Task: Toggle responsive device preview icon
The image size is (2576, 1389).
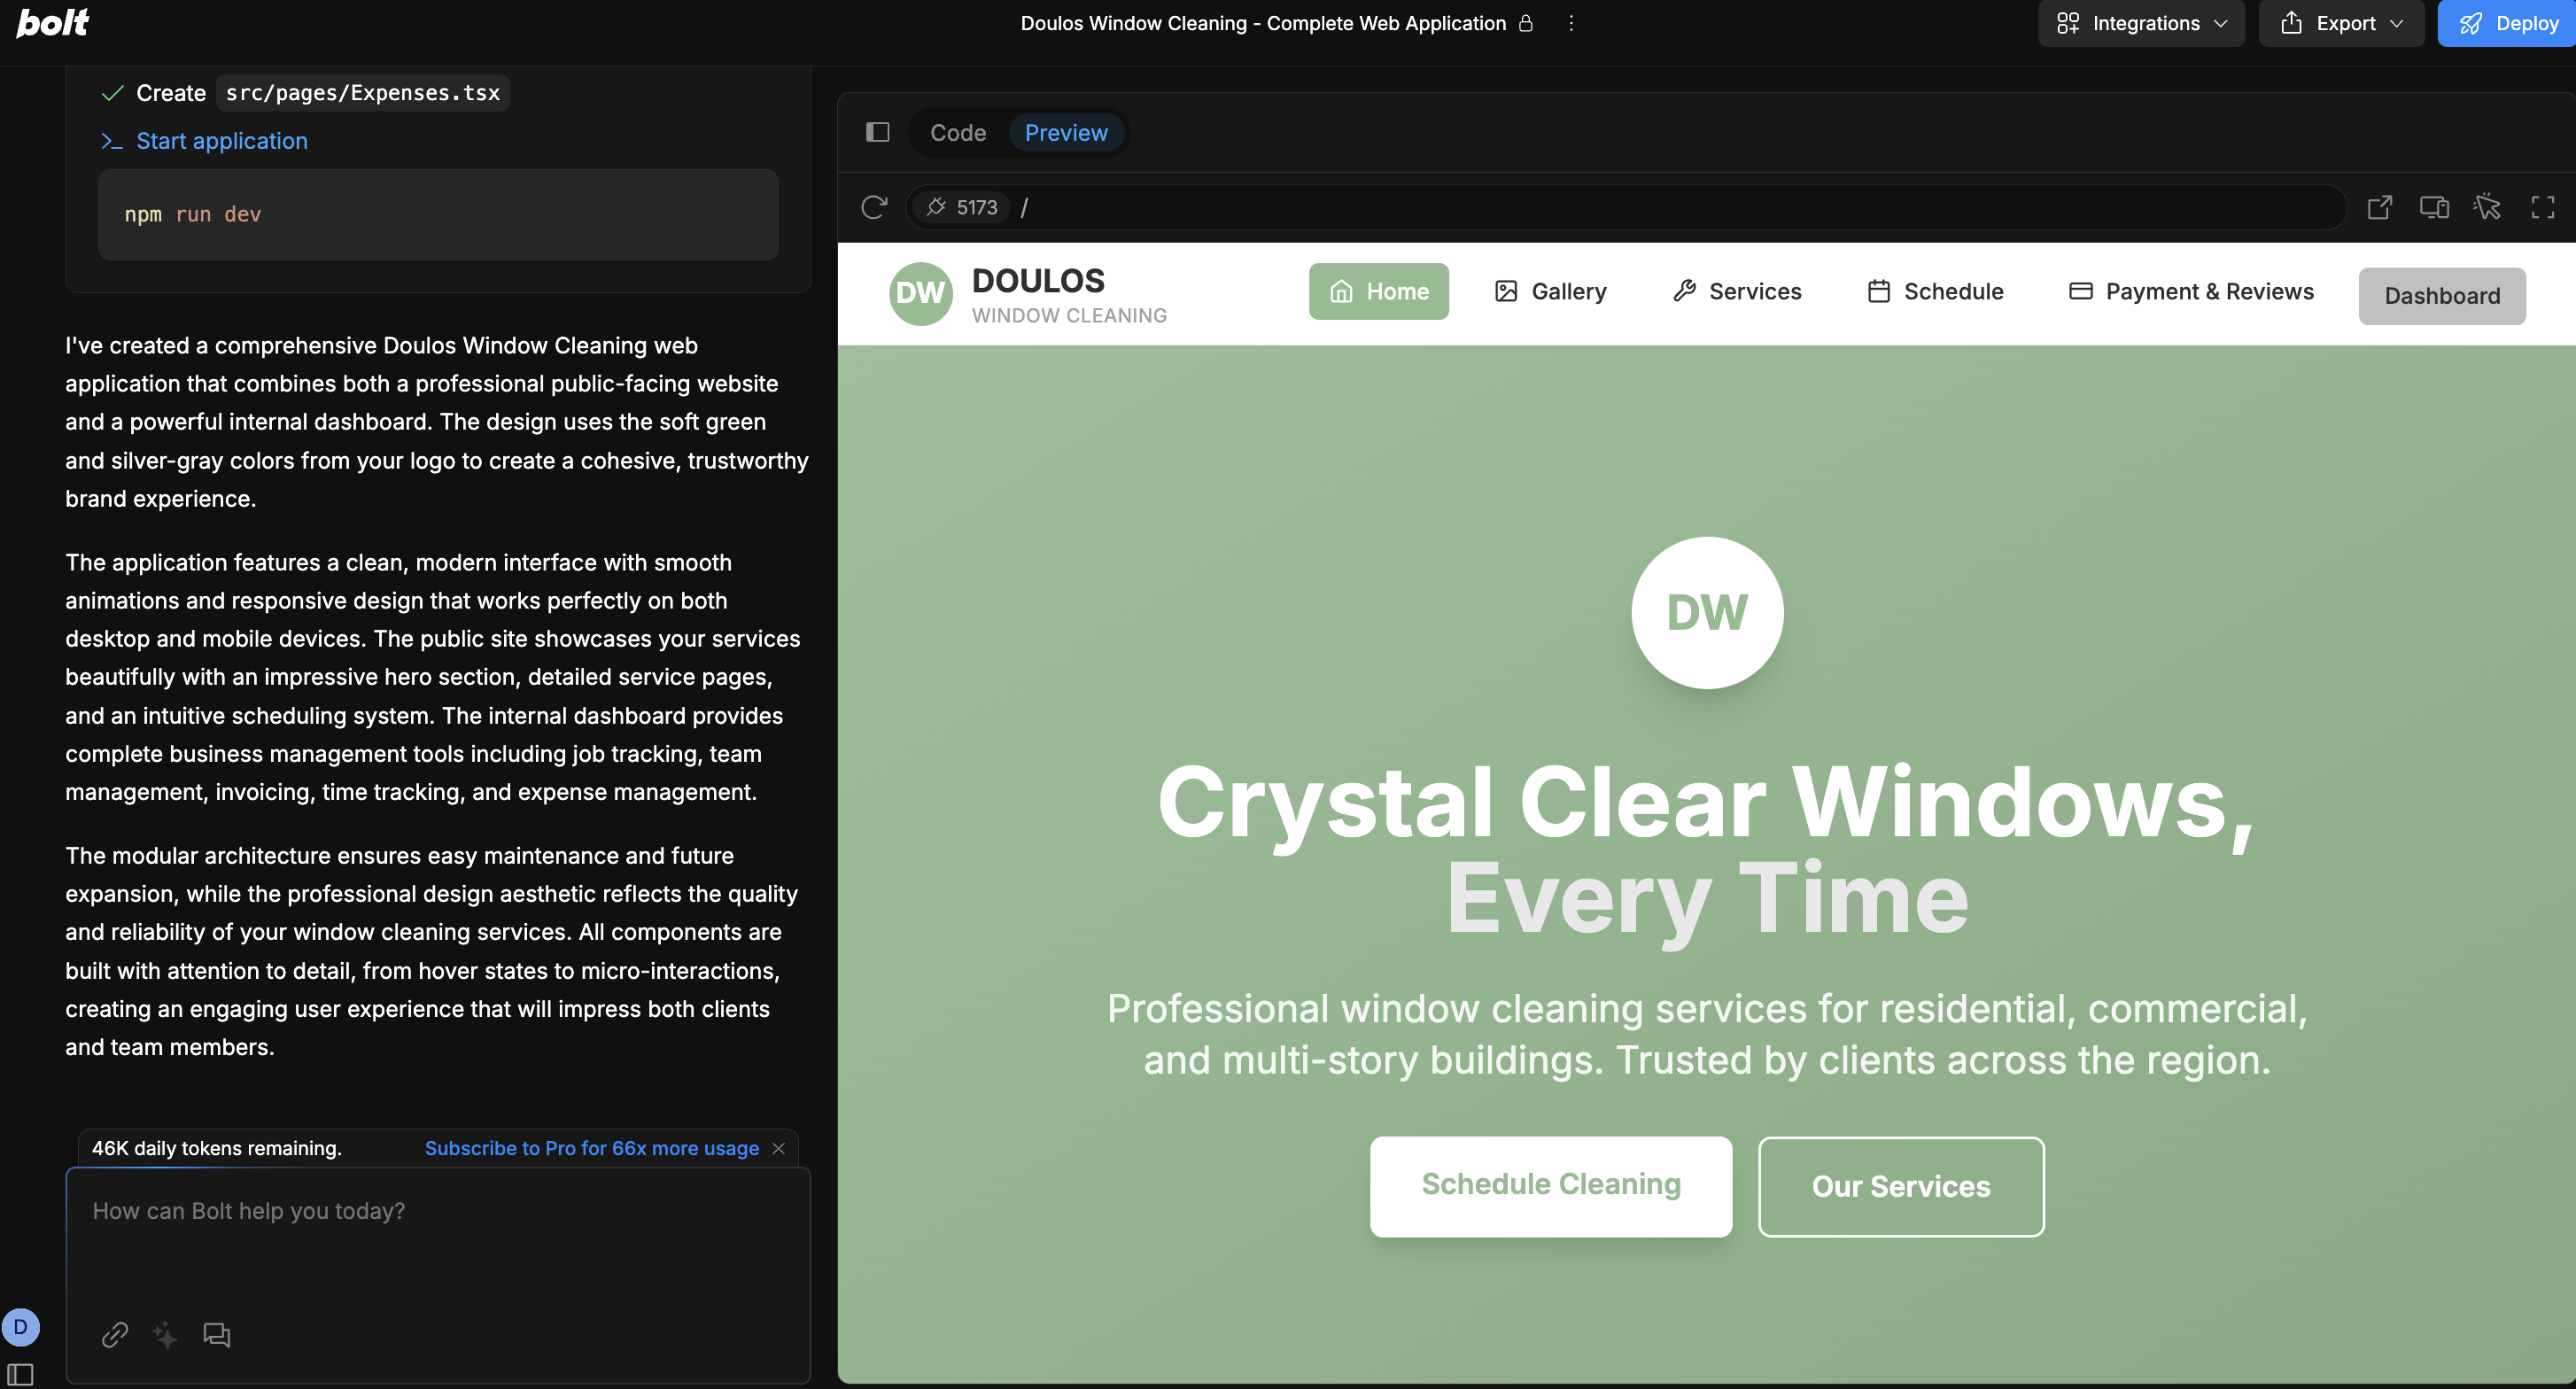Action: point(2433,207)
